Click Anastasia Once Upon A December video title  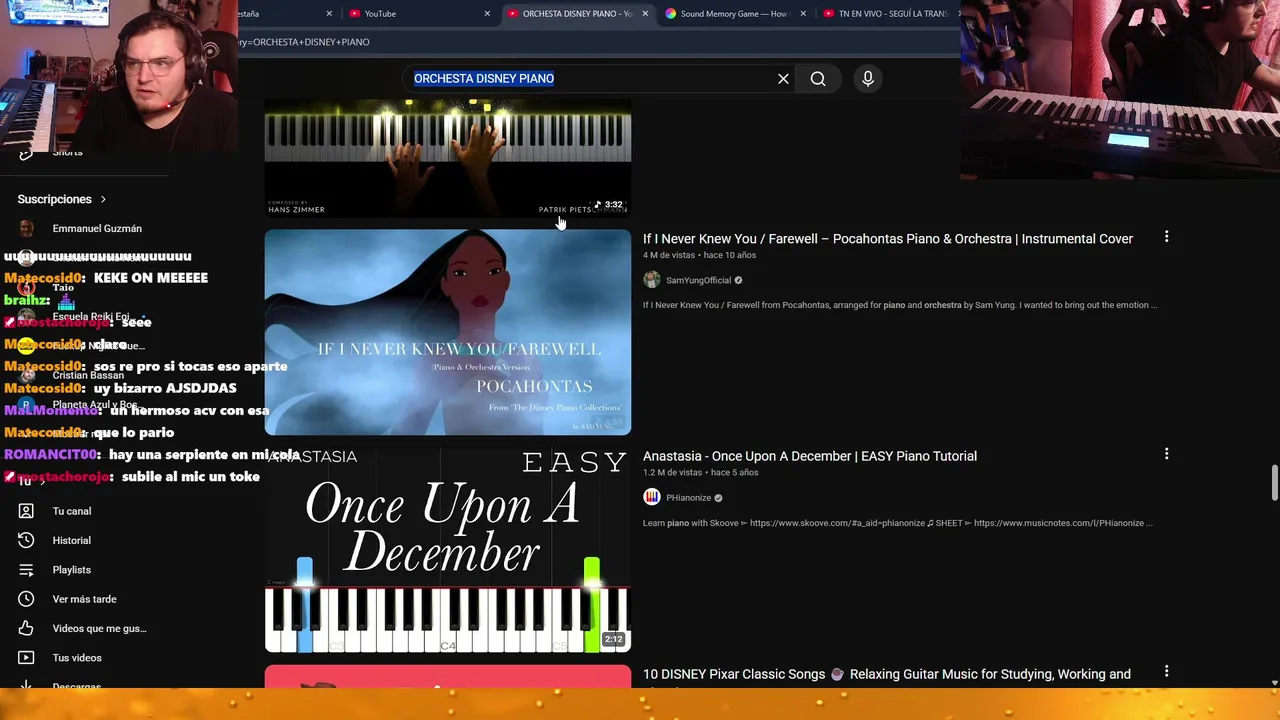[x=810, y=456]
